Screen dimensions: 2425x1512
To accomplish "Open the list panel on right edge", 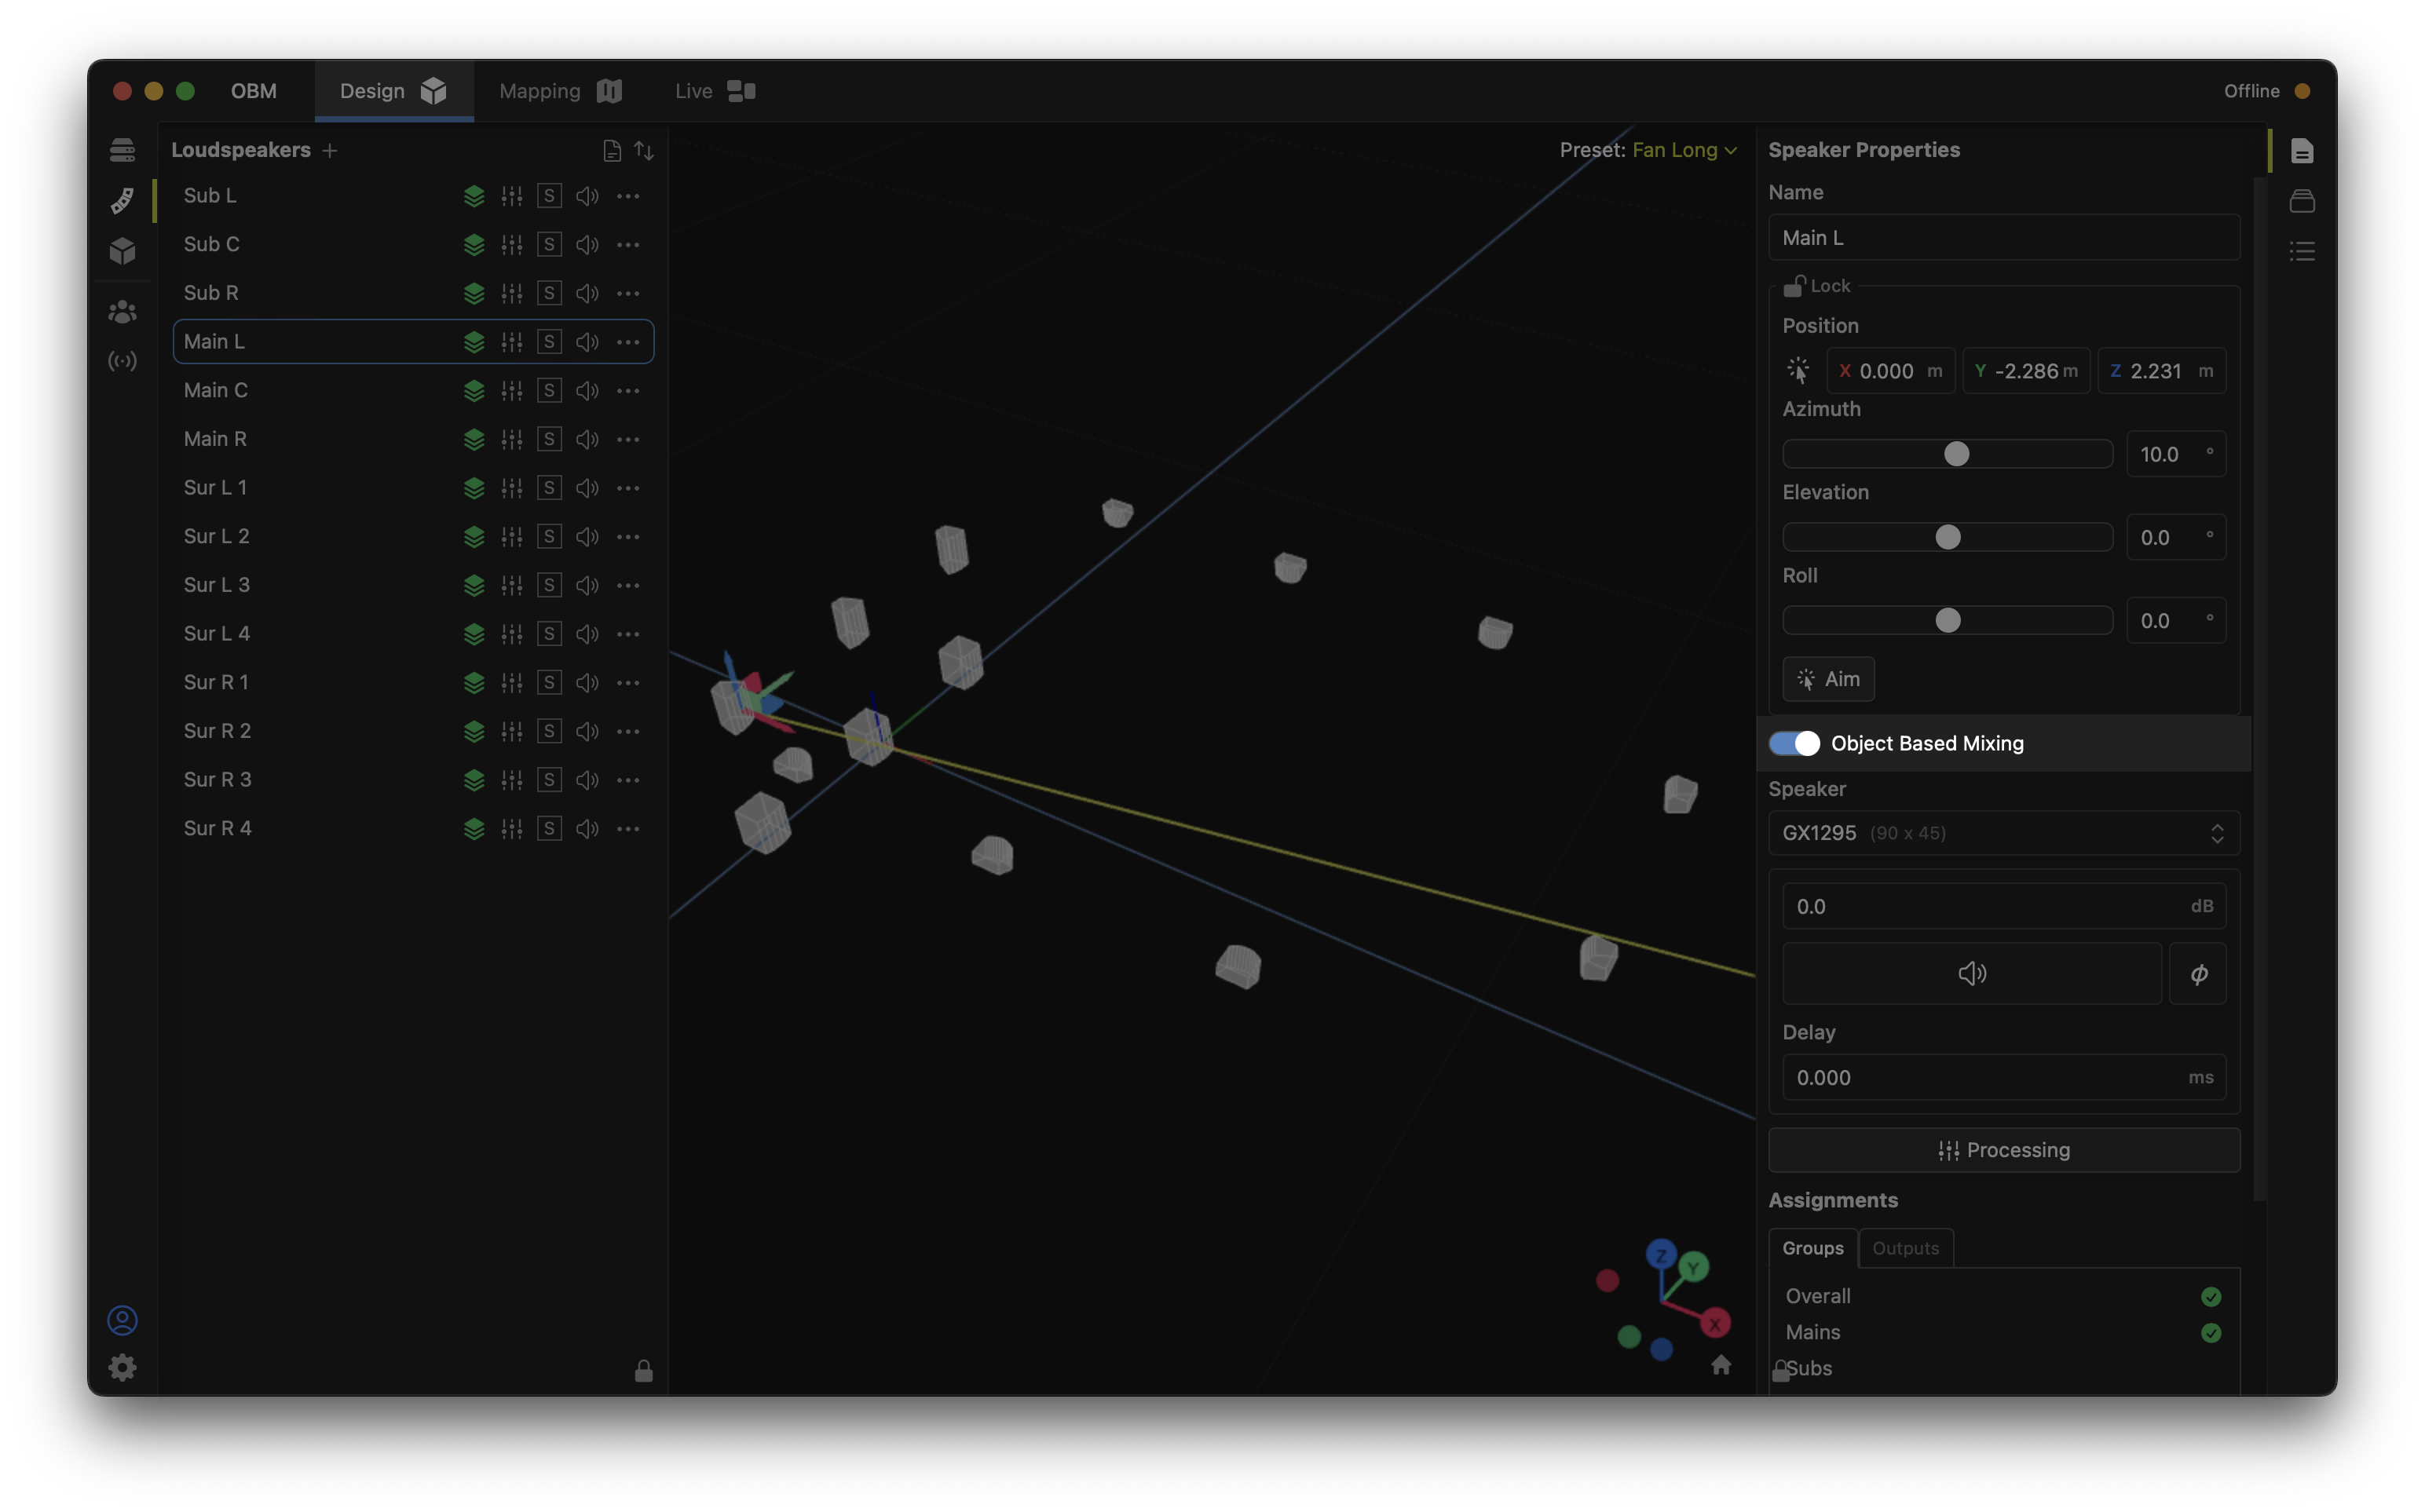I will (2302, 251).
